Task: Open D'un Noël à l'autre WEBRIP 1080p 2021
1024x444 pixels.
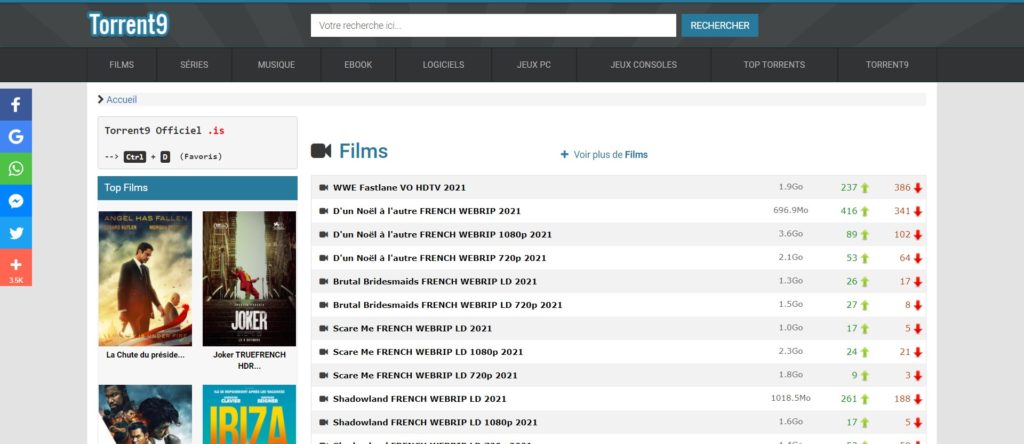Action: point(442,234)
